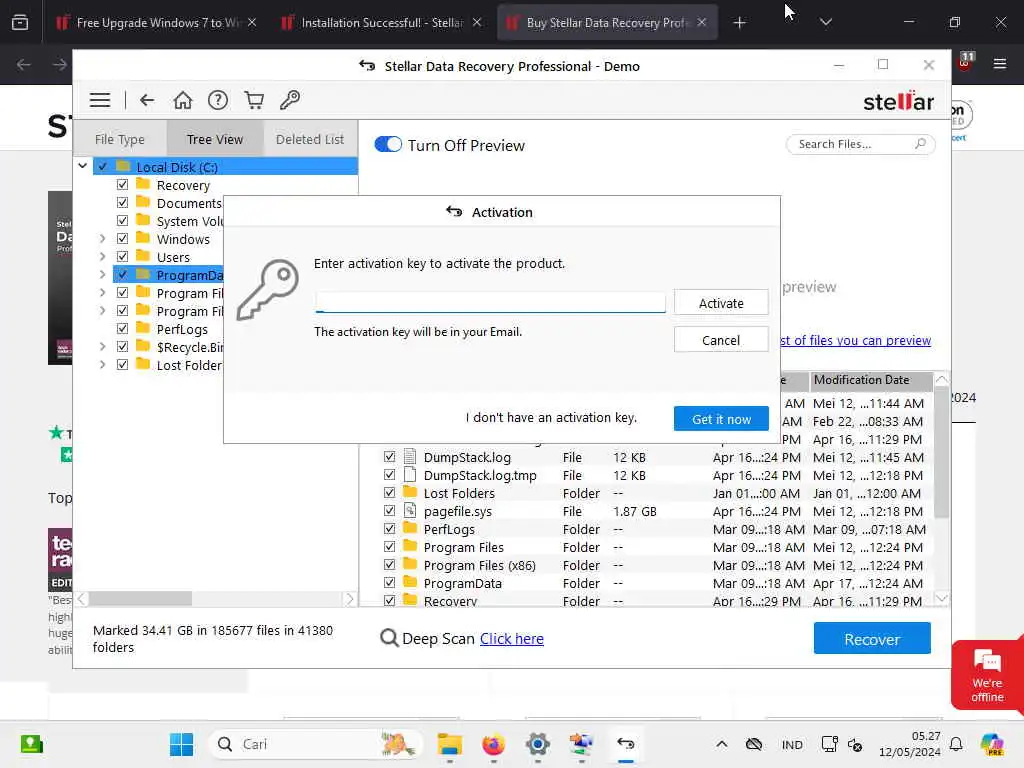Switch to Buy Stellar Data Recovery tab
This screenshot has width=1024, height=768.
click(607, 23)
